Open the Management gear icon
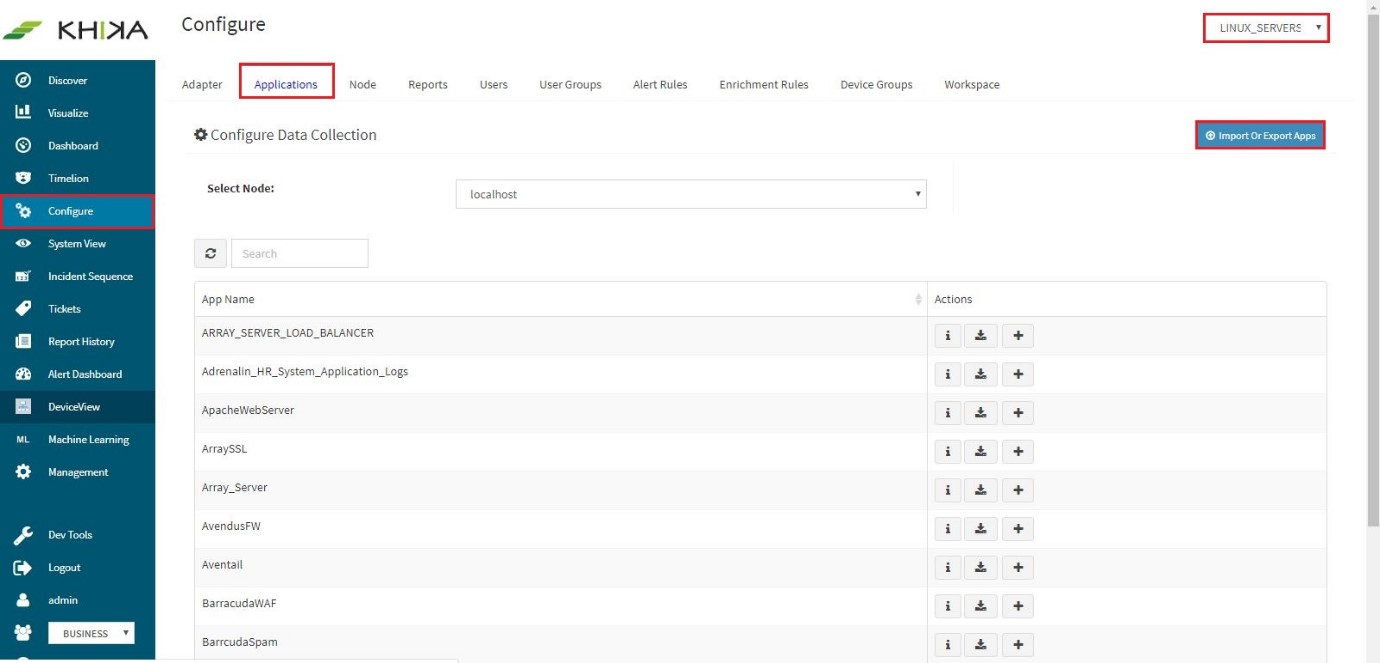The image size is (1380, 663). (22, 472)
